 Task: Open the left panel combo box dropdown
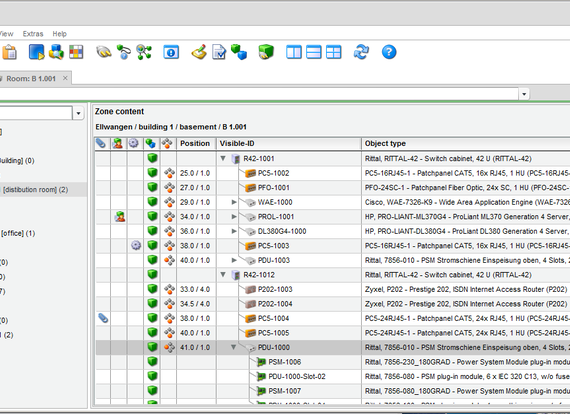[78, 113]
